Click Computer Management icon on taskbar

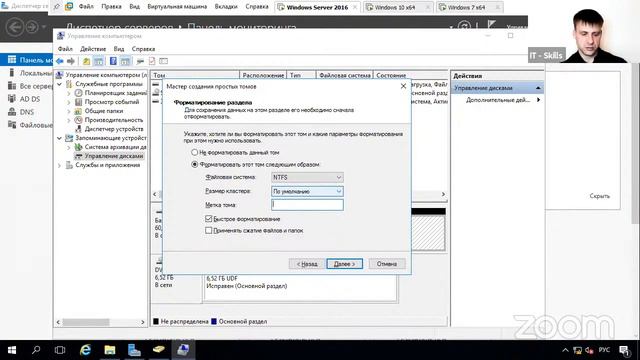183,350
